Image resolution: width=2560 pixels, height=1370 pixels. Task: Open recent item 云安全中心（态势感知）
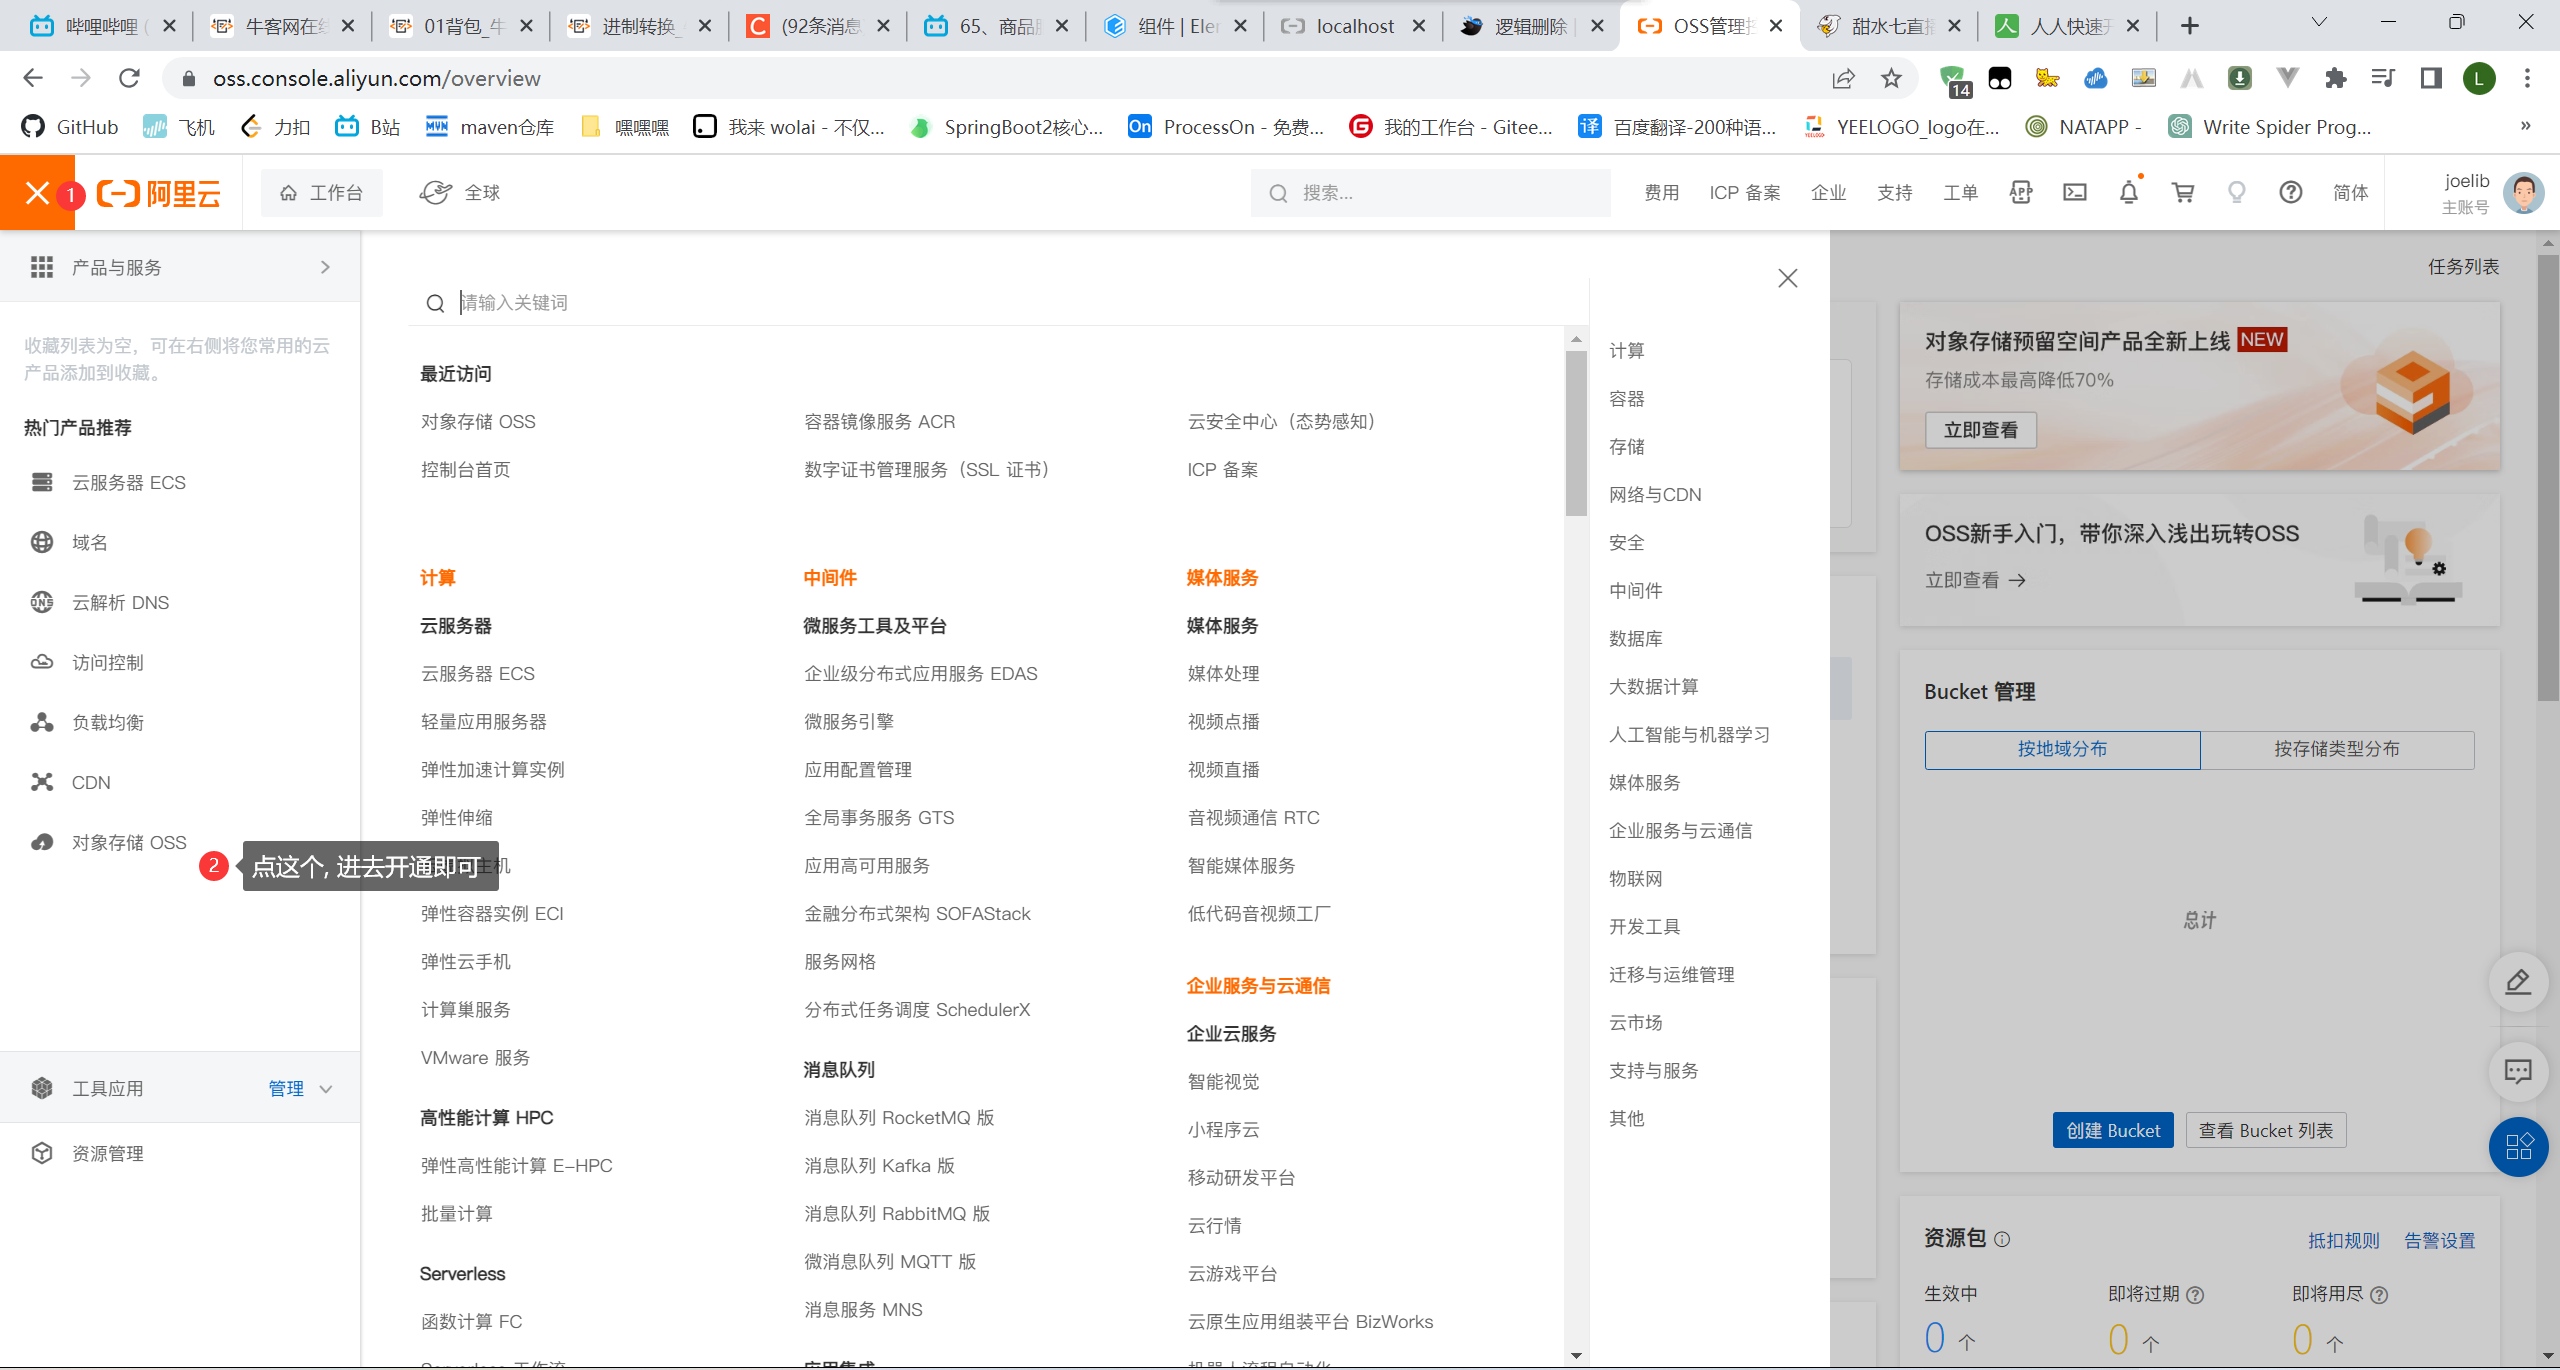click(1286, 421)
